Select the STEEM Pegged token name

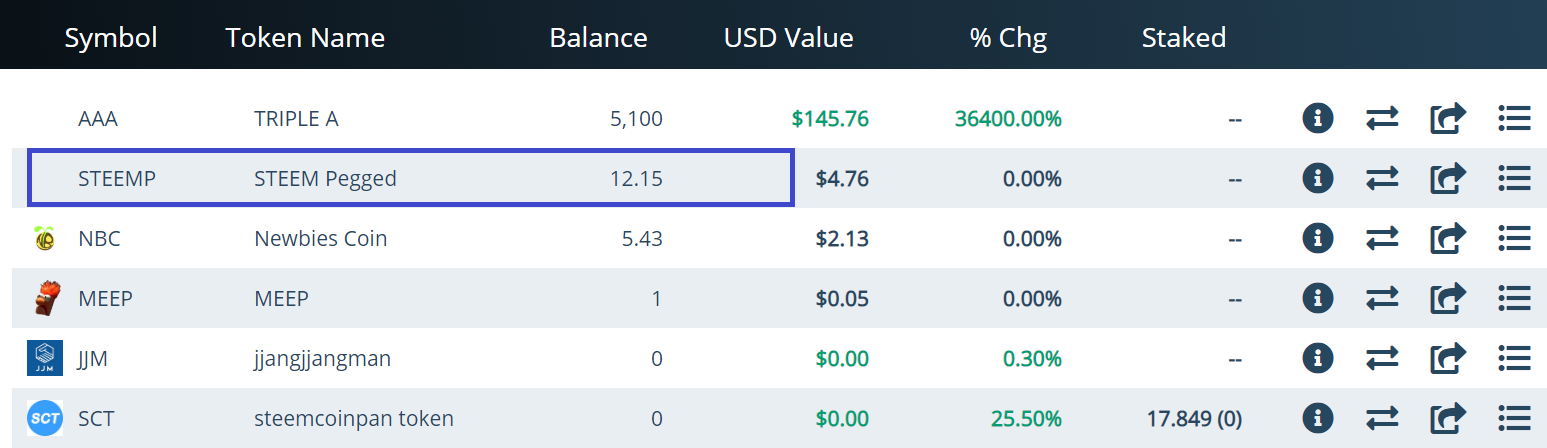[x=325, y=179]
